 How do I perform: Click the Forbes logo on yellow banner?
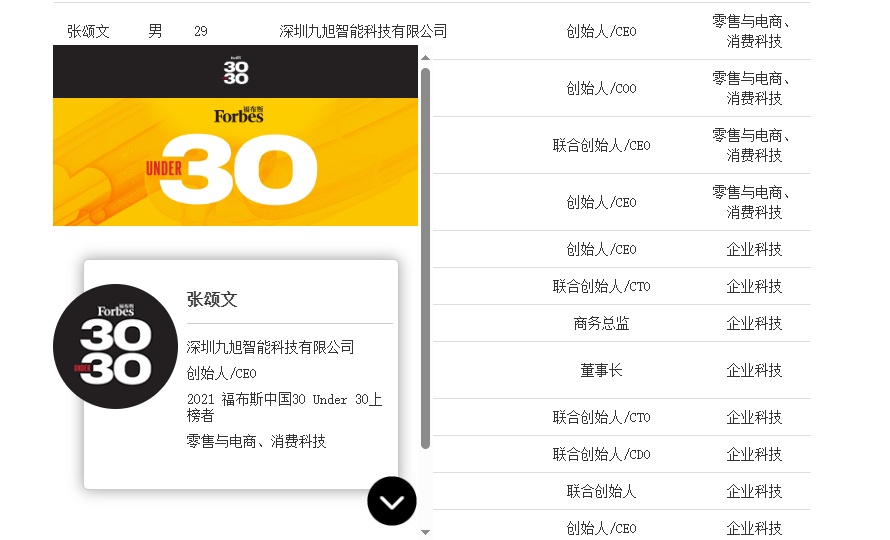(x=238, y=116)
